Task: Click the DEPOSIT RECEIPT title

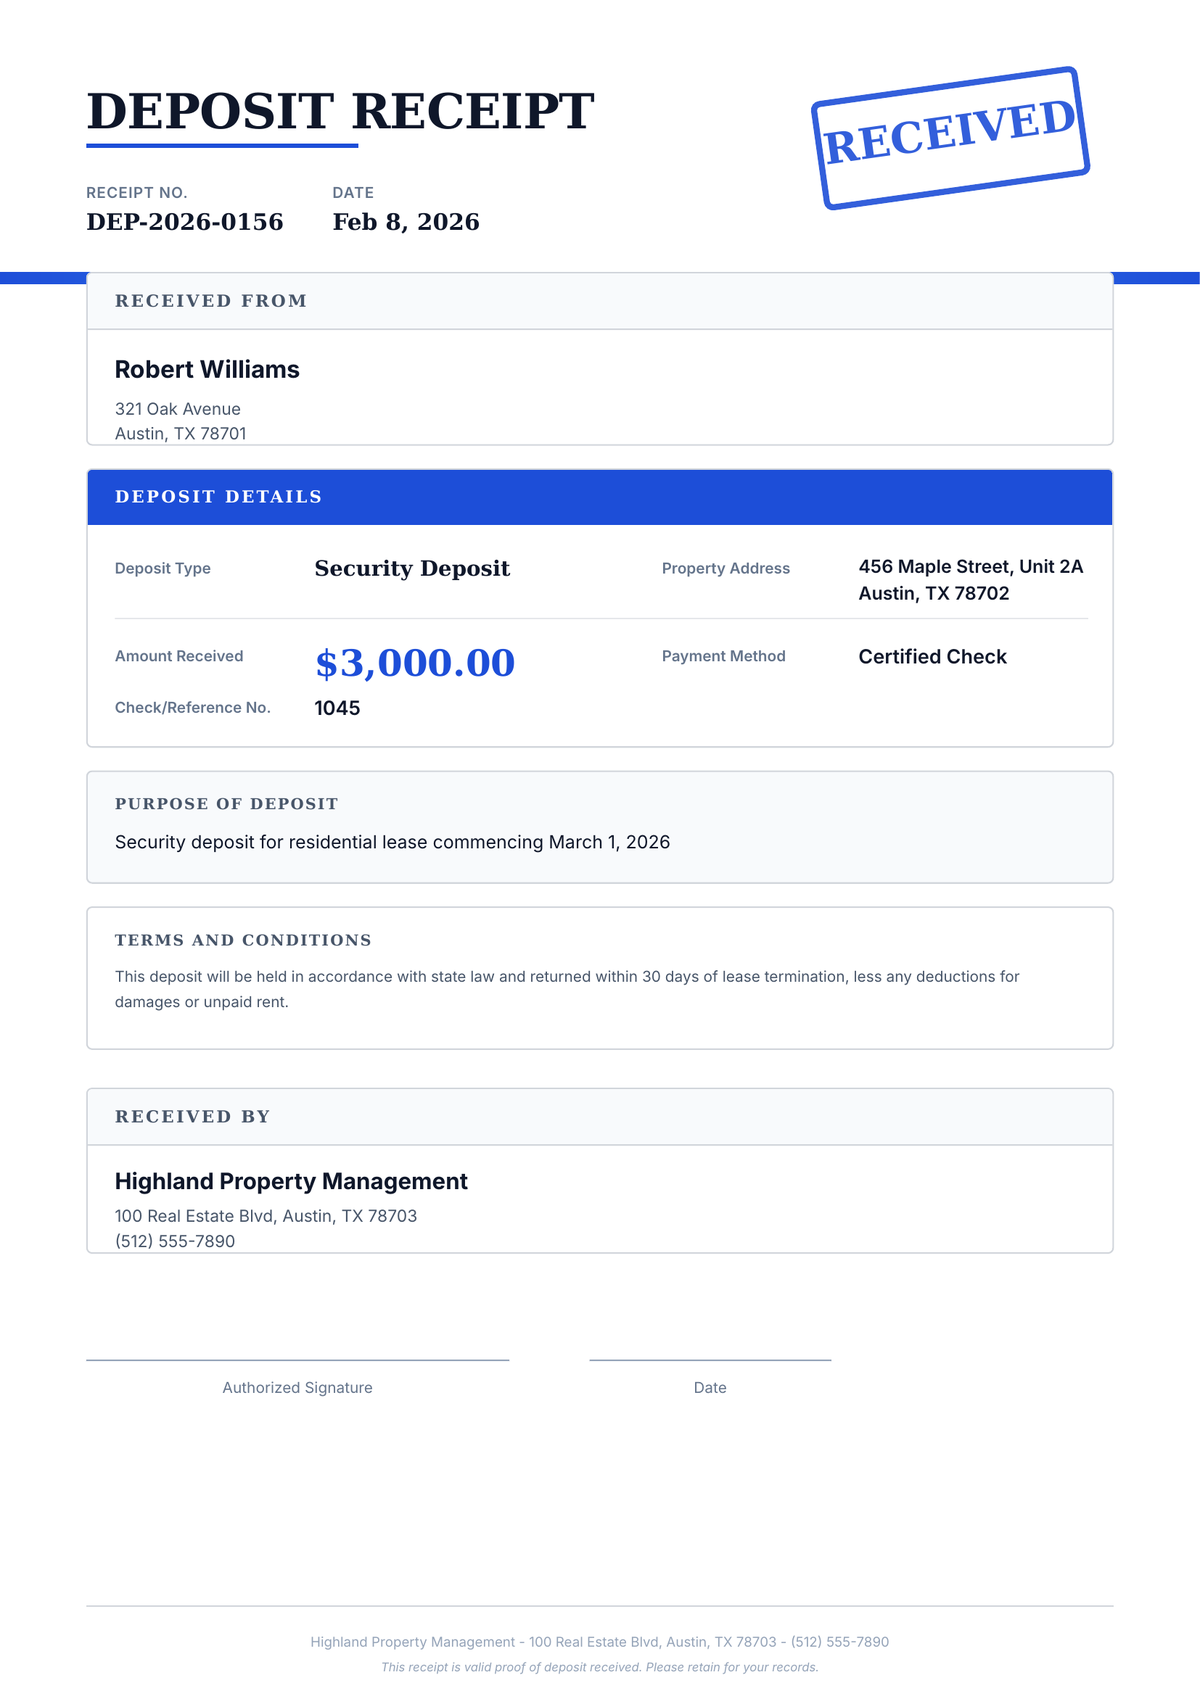Action: click(340, 111)
